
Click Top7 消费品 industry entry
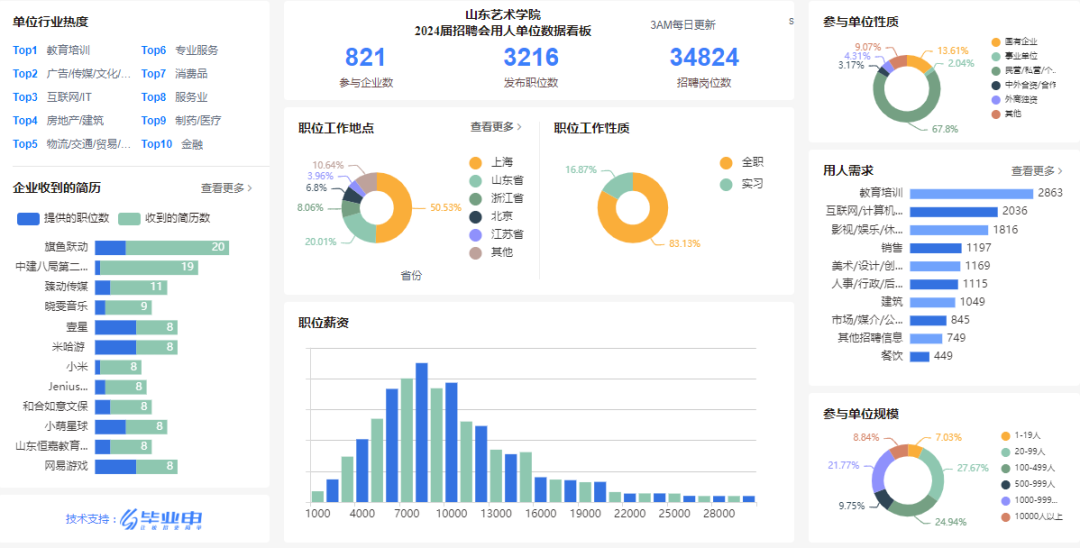[x=174, y=74]
